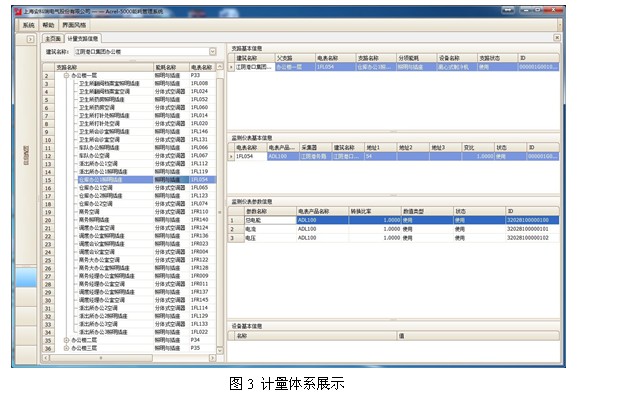Viewport: 629px width, 393px height.
Task: Click 变比 column header in meter info
Action: 478,148
